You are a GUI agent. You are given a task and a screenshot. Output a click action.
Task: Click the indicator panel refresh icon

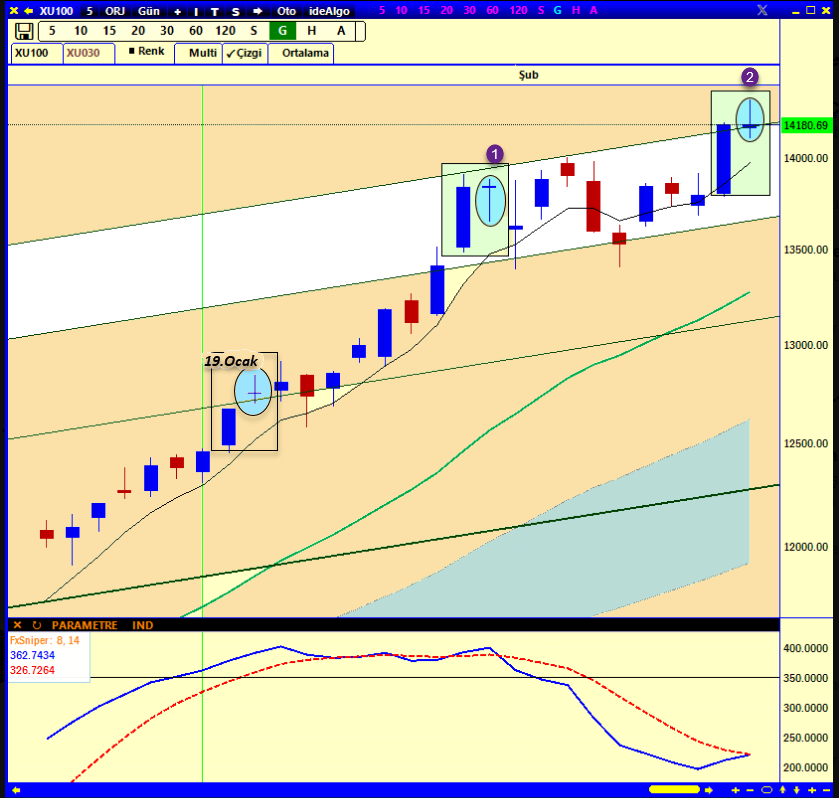click(x=37, y=625)
